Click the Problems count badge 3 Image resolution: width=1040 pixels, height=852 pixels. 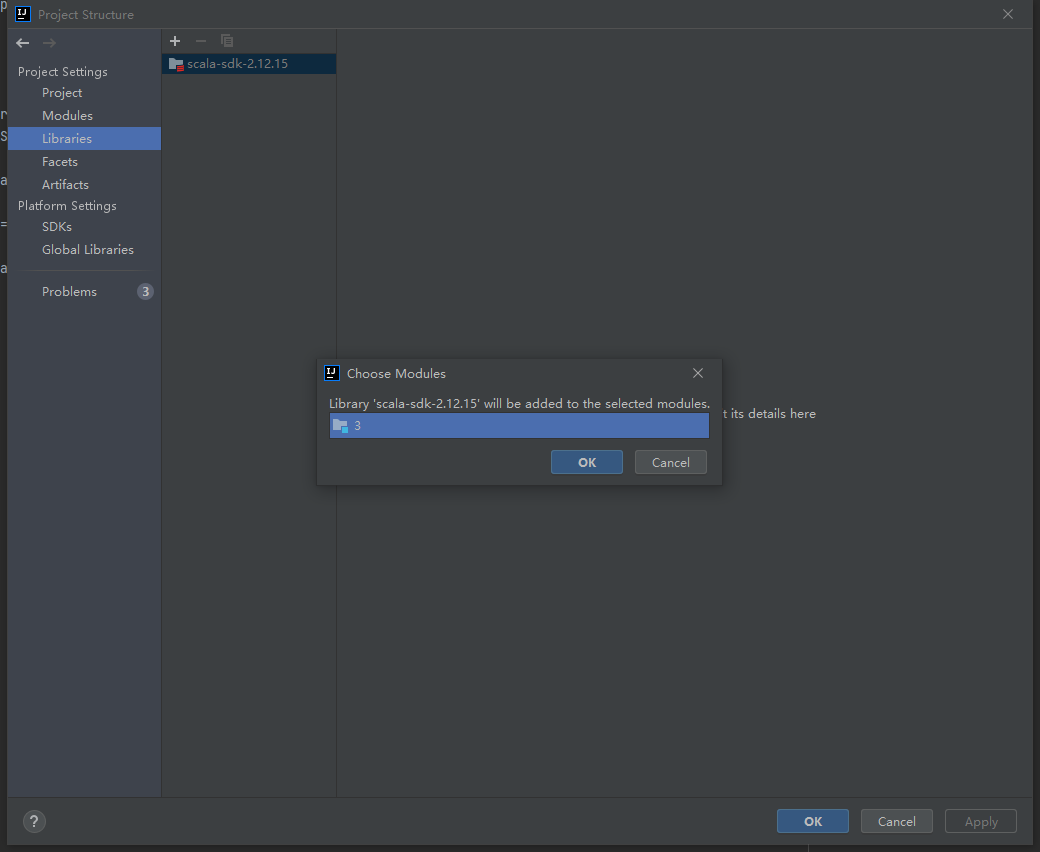(145, 292)
